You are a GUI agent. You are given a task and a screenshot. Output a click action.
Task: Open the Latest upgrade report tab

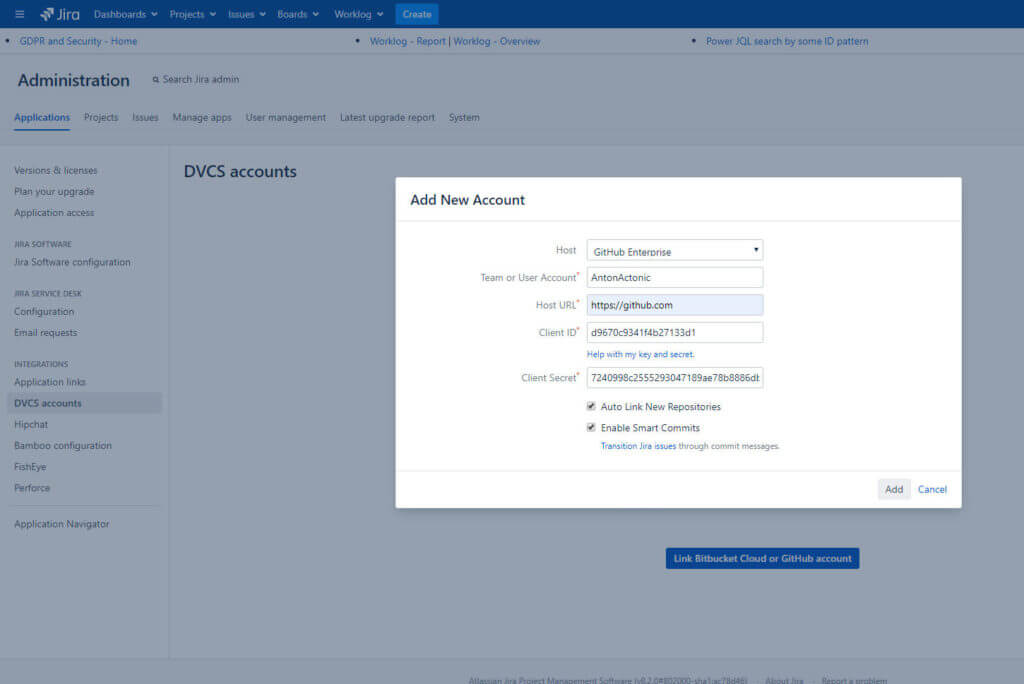pos(387,118)
